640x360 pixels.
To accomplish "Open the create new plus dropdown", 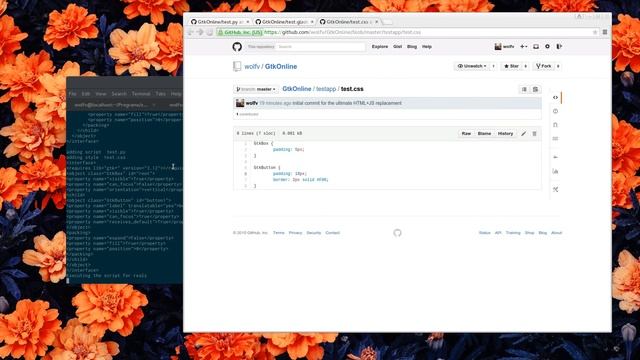I will click(523, 47).
